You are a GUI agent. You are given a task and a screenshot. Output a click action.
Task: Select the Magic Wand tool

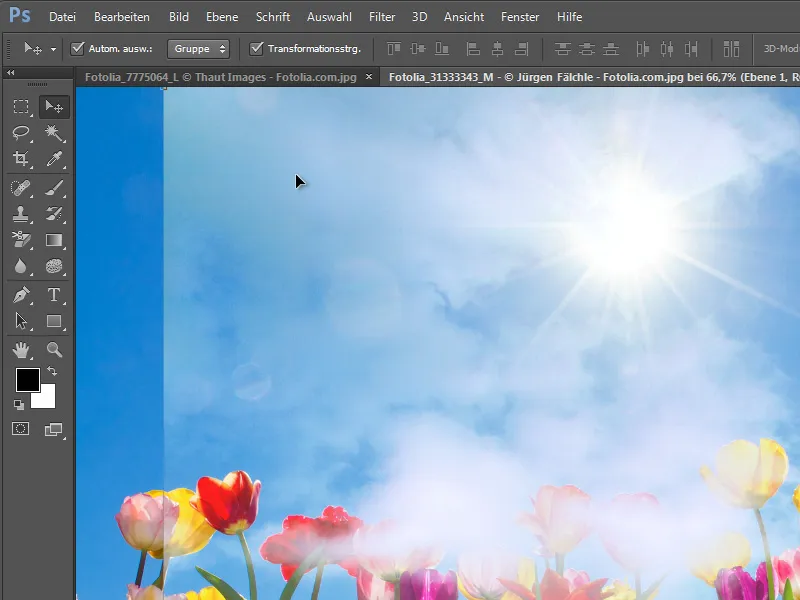coord(54,133)
